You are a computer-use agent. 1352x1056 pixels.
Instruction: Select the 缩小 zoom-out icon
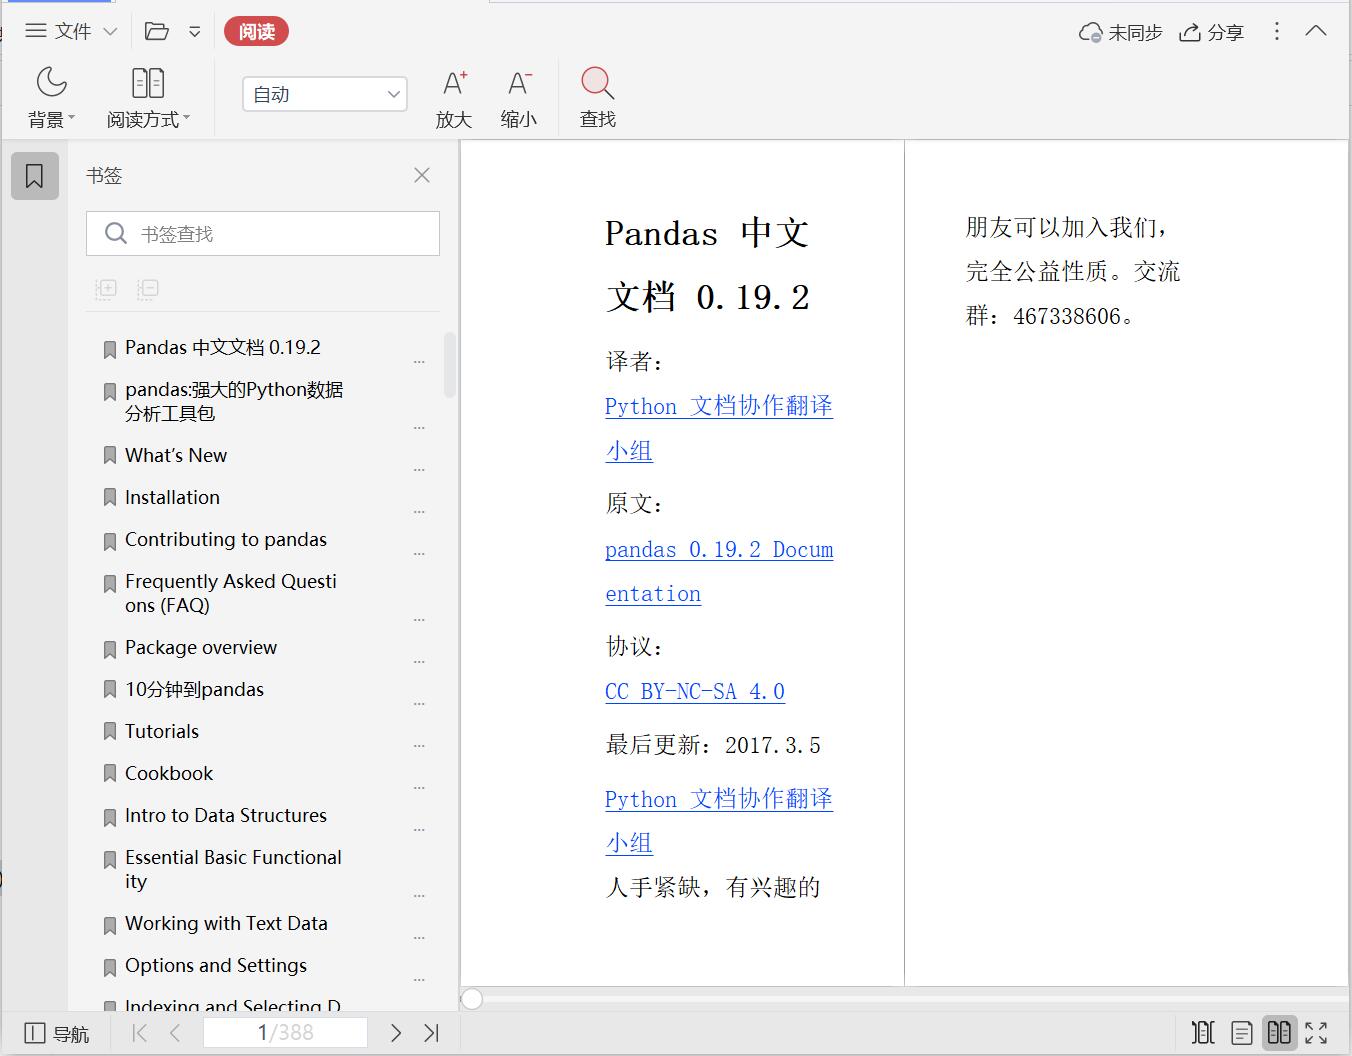(x=518, y=95)
